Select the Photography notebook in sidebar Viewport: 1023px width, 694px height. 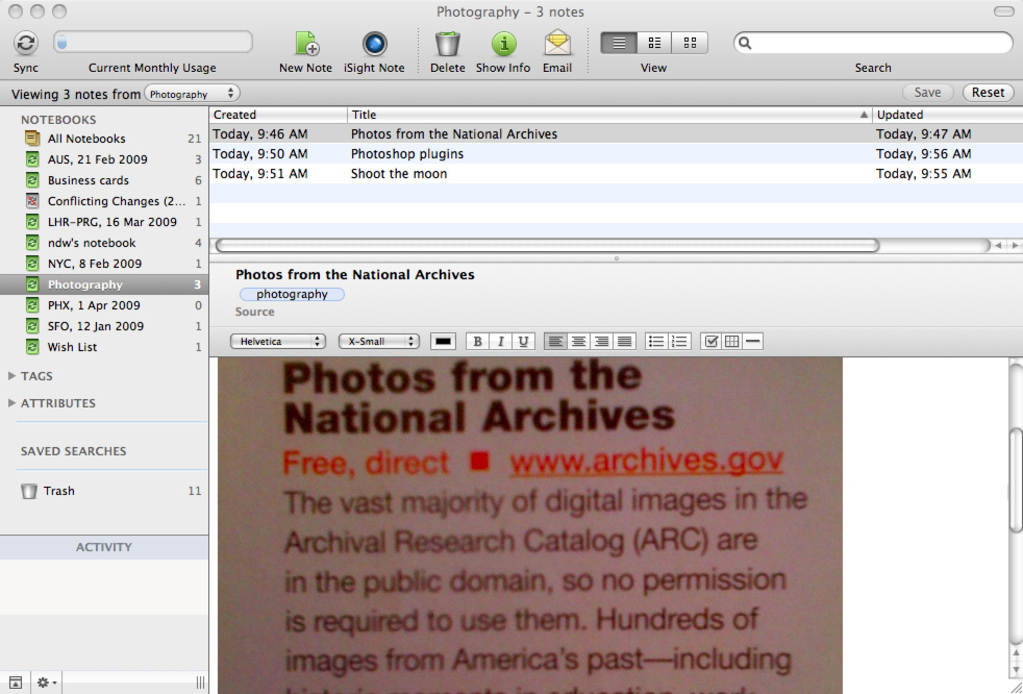pos(104,284)
